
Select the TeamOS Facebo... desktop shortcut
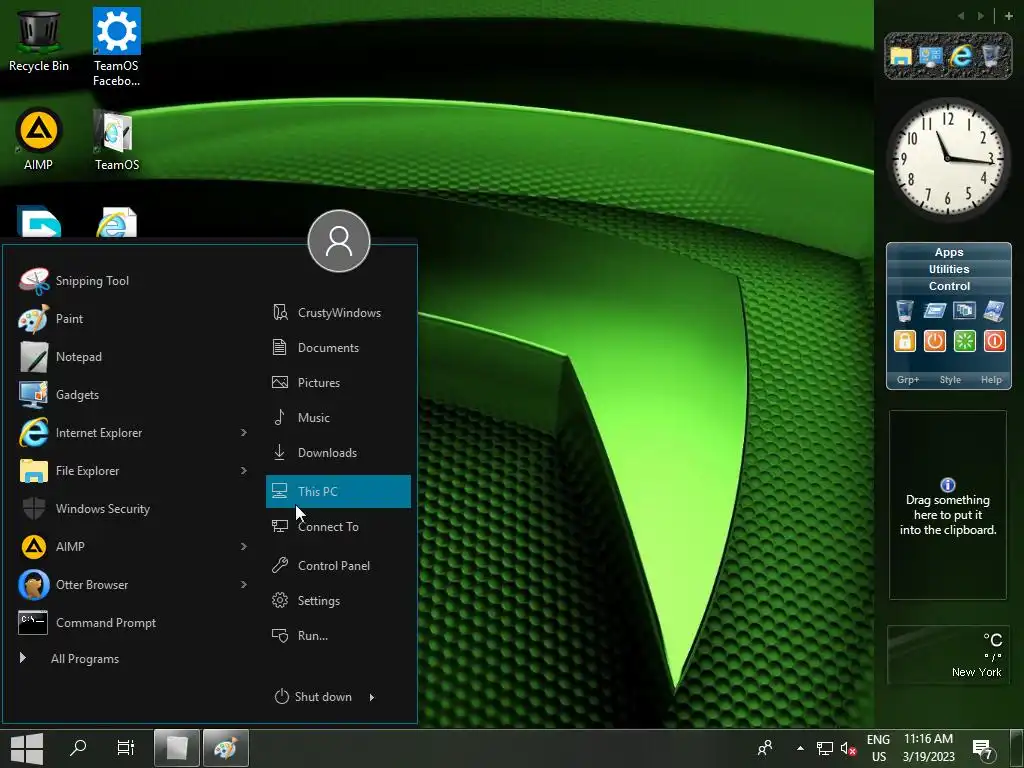point(116,47)
